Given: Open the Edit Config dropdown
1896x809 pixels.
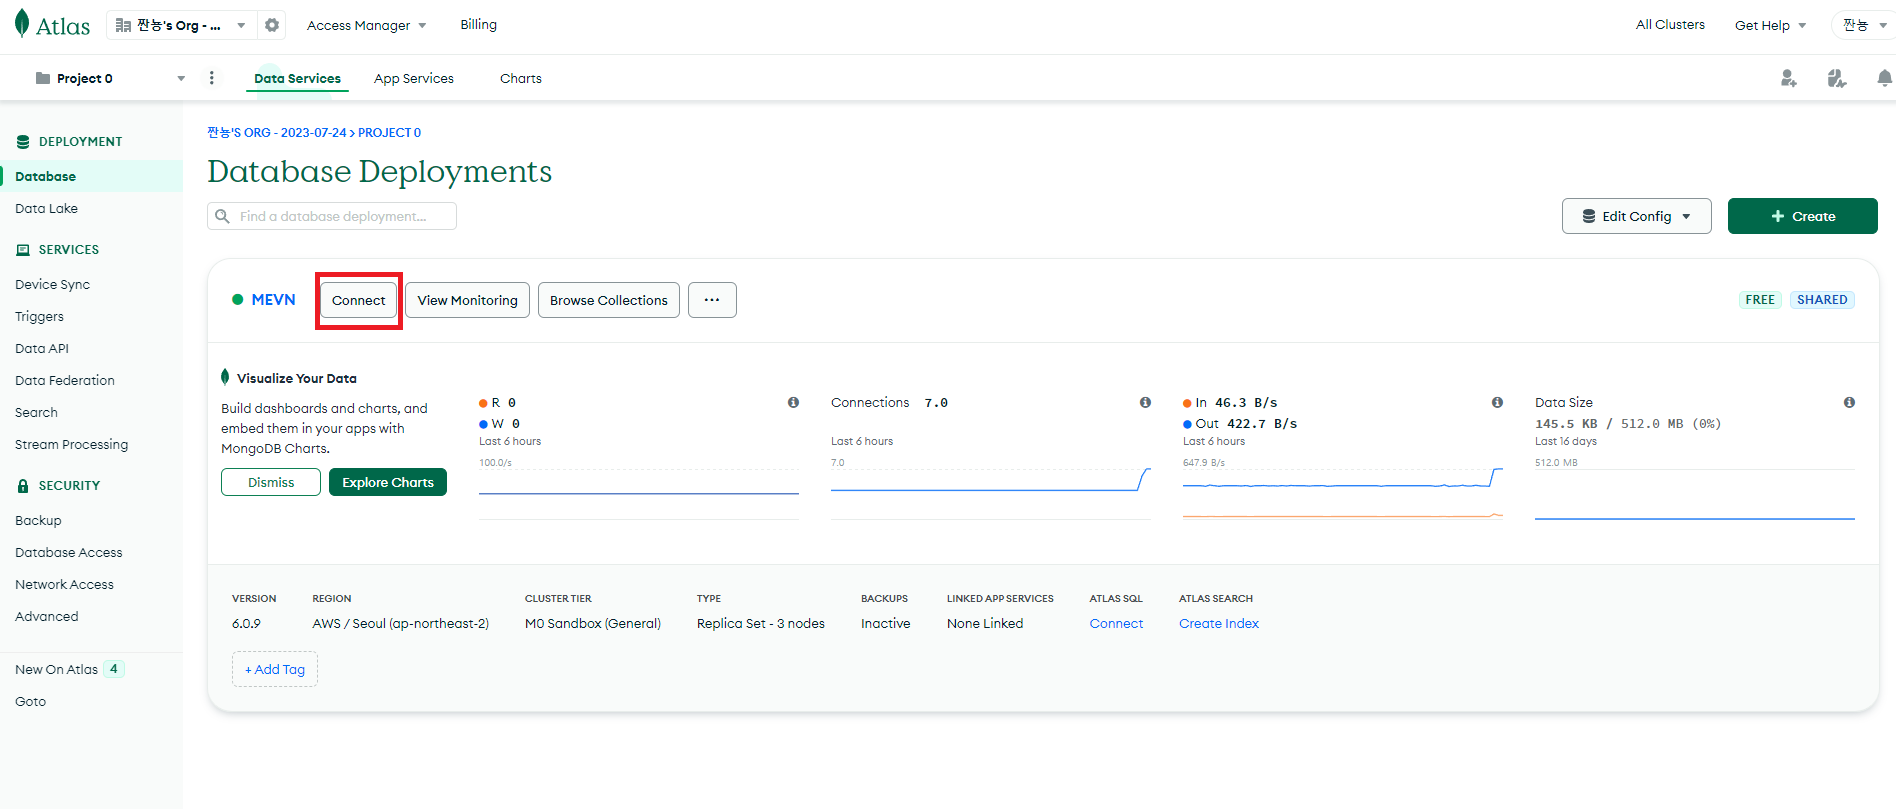Looking at the screenshot, I should 1636,216.
